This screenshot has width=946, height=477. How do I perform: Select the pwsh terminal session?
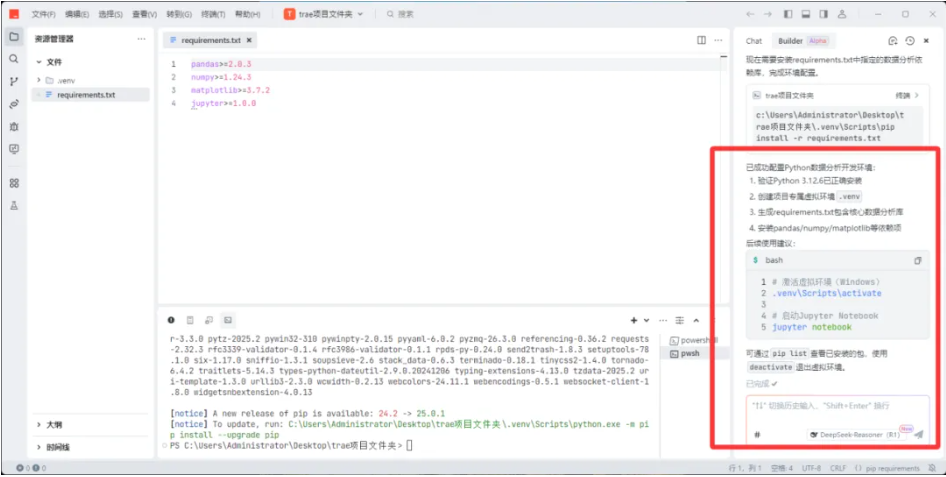tap(689, 354)
